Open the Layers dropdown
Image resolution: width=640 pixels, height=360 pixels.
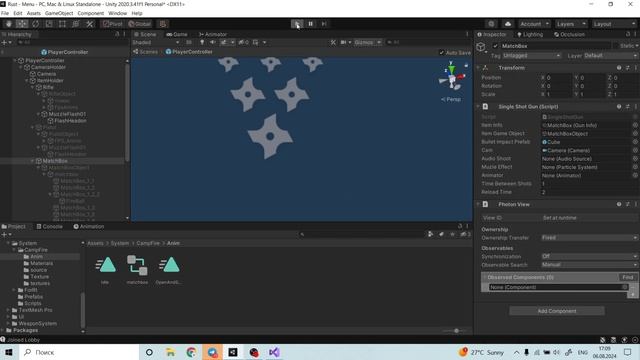coord(571,24)
